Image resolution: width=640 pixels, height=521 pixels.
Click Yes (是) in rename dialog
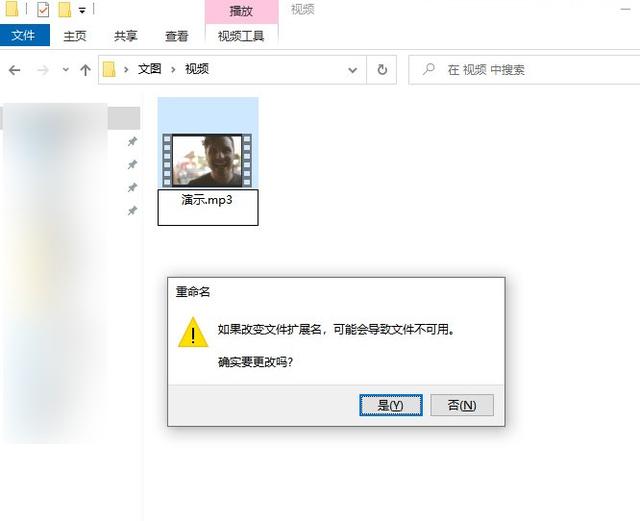pyautogui.click(x=391, y=405)
